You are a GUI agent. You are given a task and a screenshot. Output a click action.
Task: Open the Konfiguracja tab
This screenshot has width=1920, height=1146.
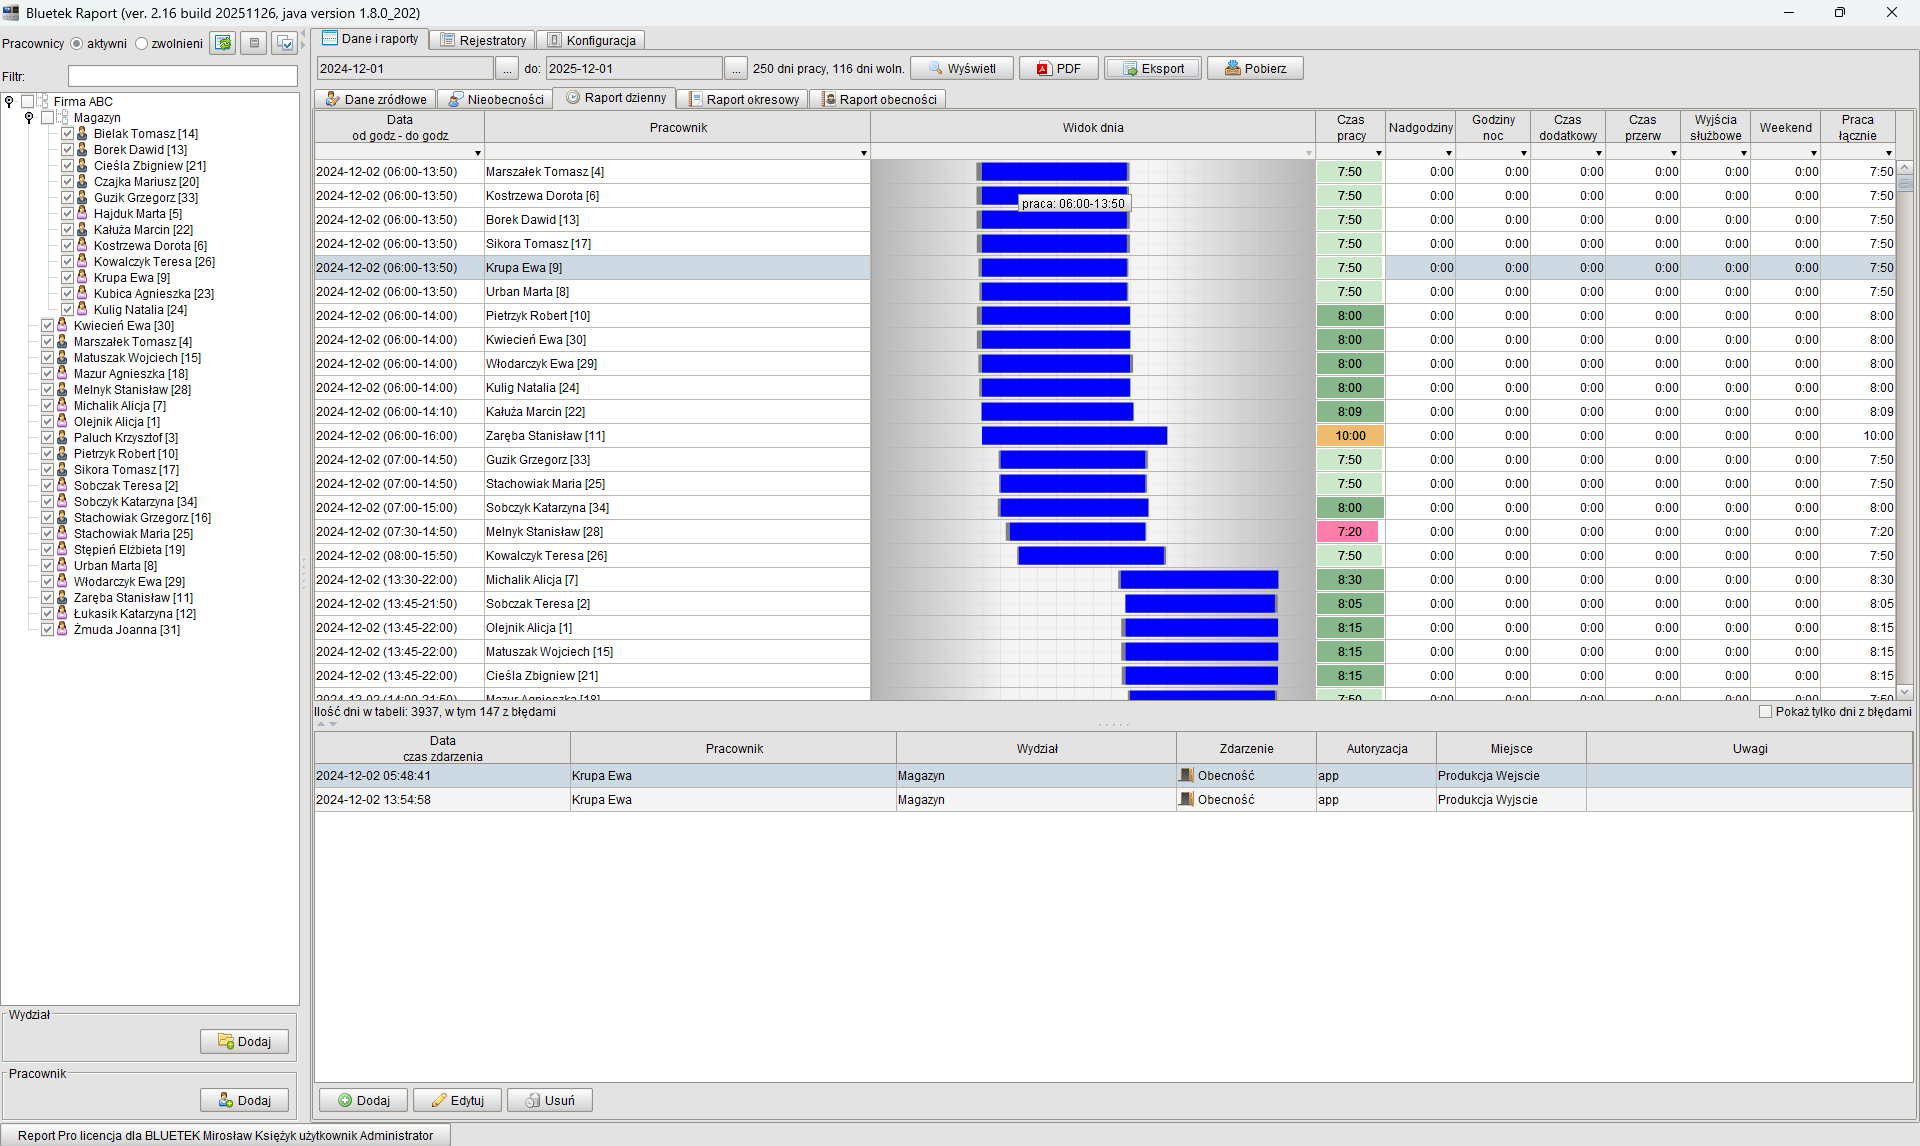pyautogui.click(x=591, y=40)
